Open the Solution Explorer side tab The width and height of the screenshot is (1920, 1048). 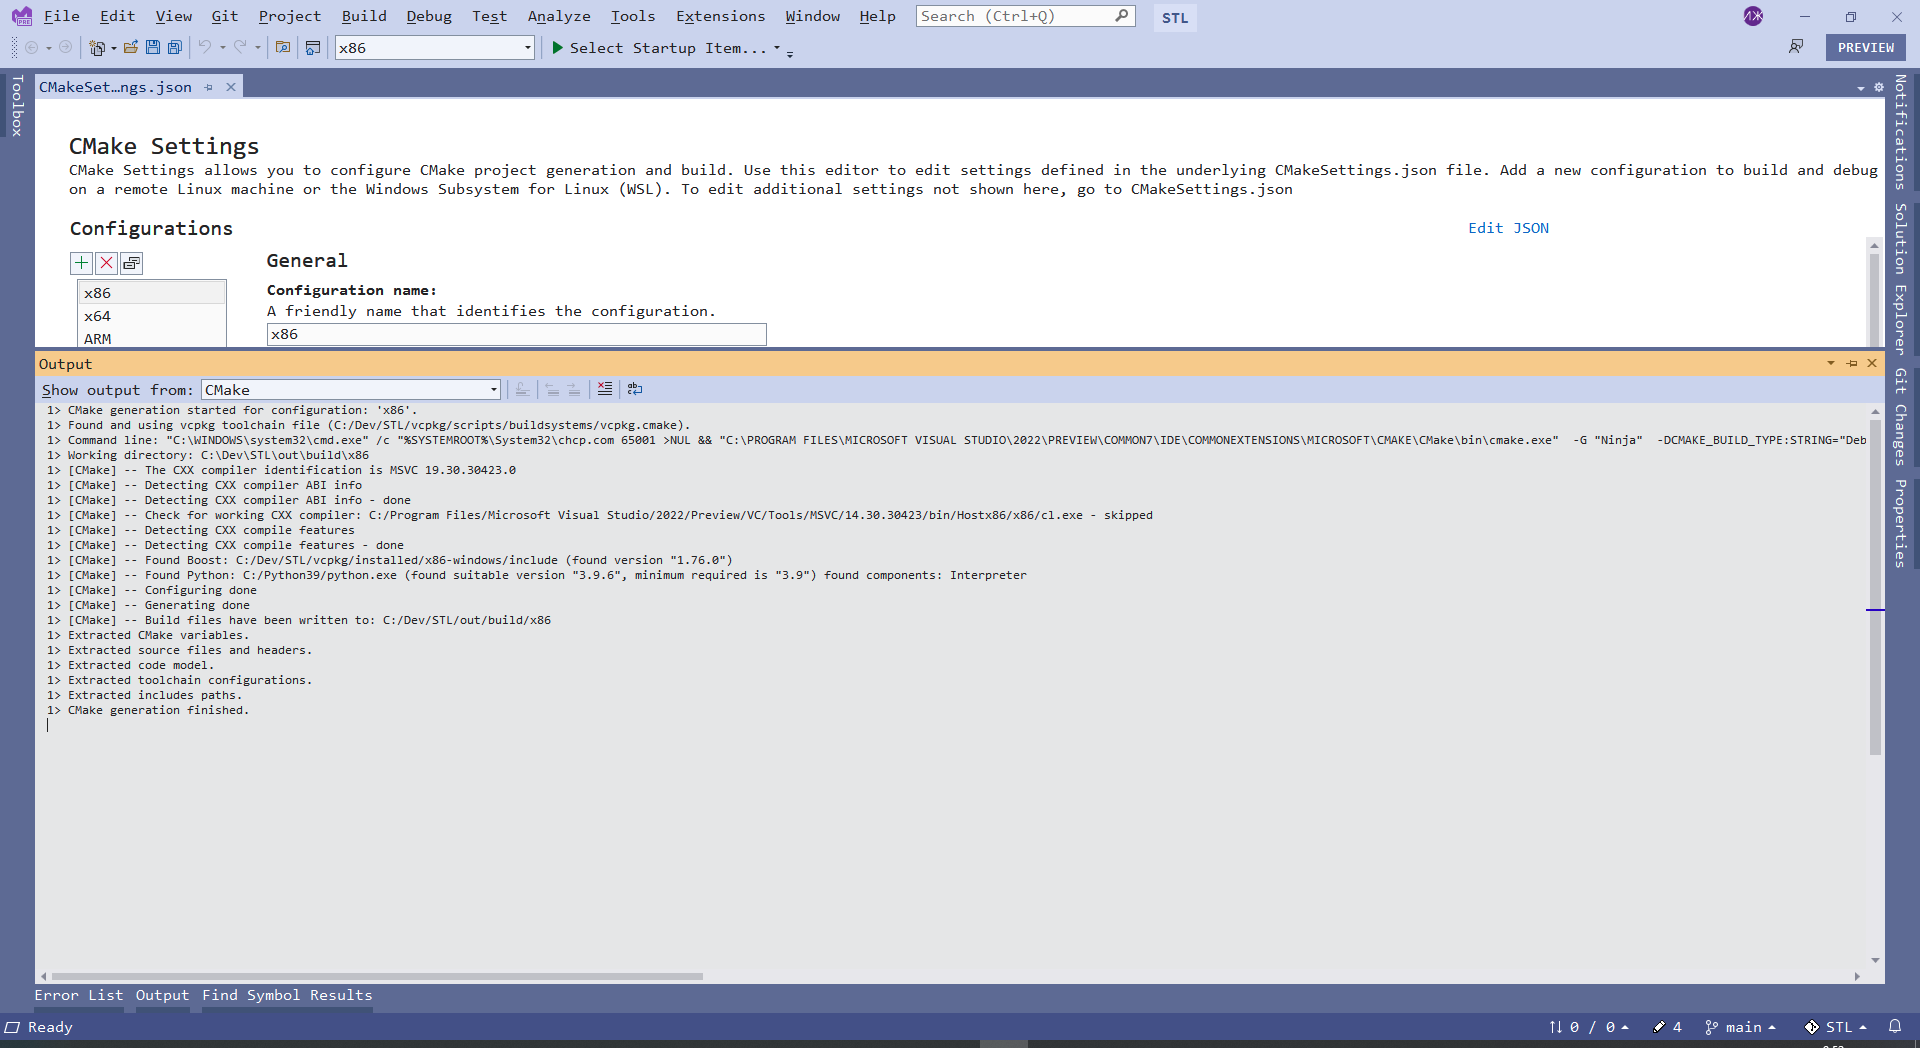[1901, 278]
